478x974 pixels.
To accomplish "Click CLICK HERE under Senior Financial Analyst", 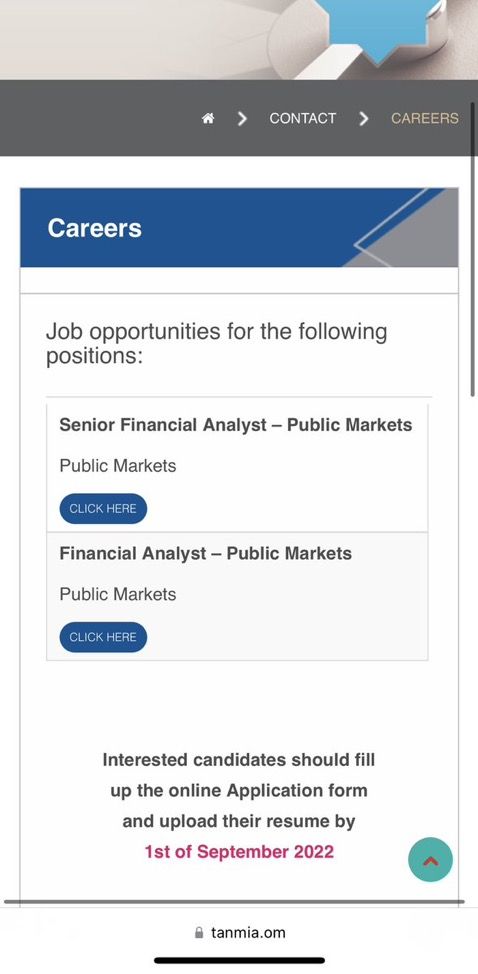I will [x=103, y=509].
